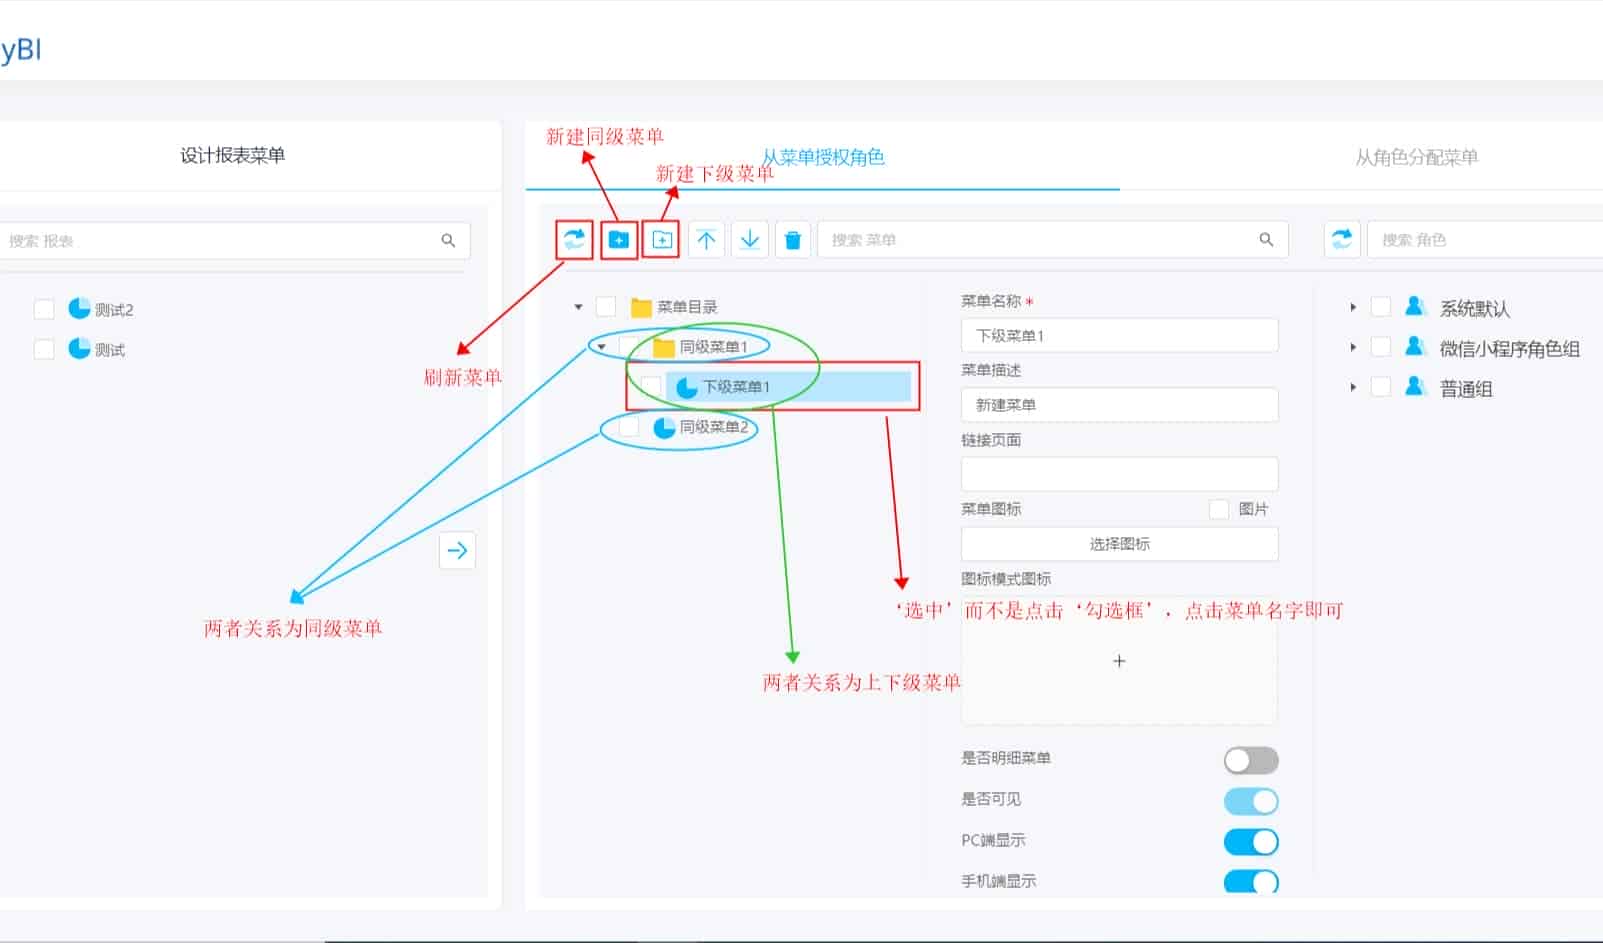Click the user icon for 微信小程序角色组

pos(1414,346)
